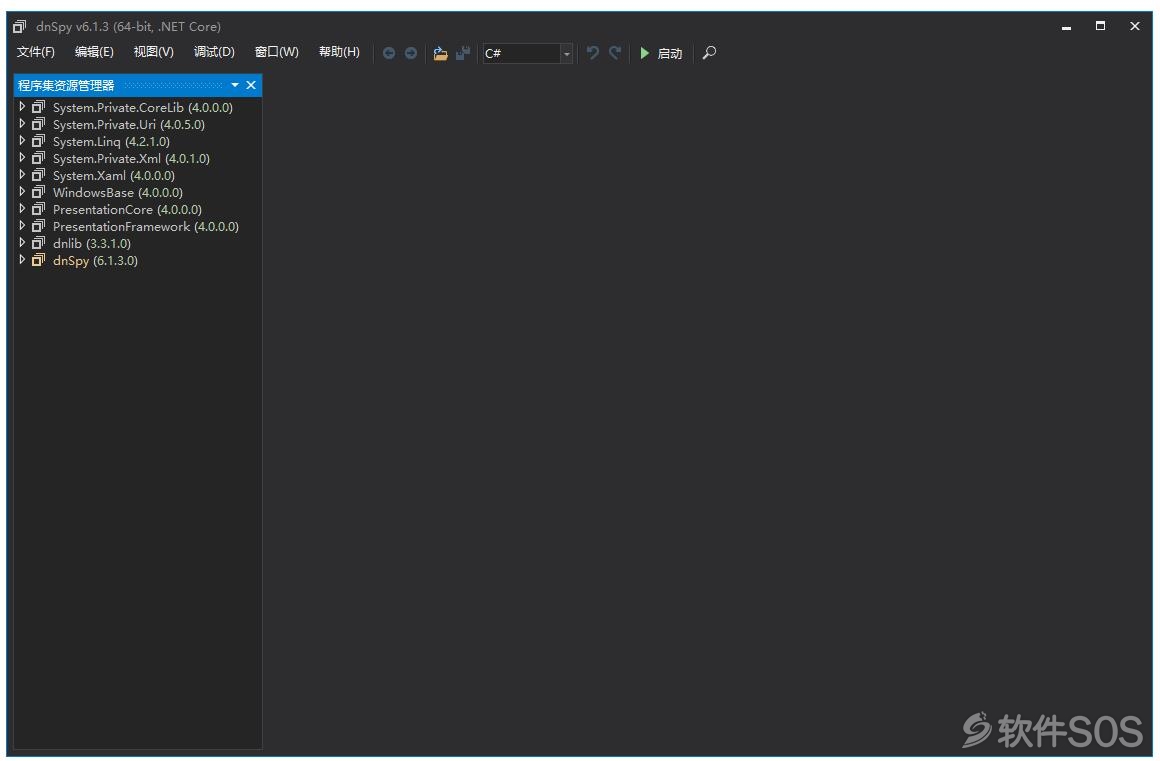Click the search magnifier icon
Screen dimensions: 1160x761
coord(709,53)
